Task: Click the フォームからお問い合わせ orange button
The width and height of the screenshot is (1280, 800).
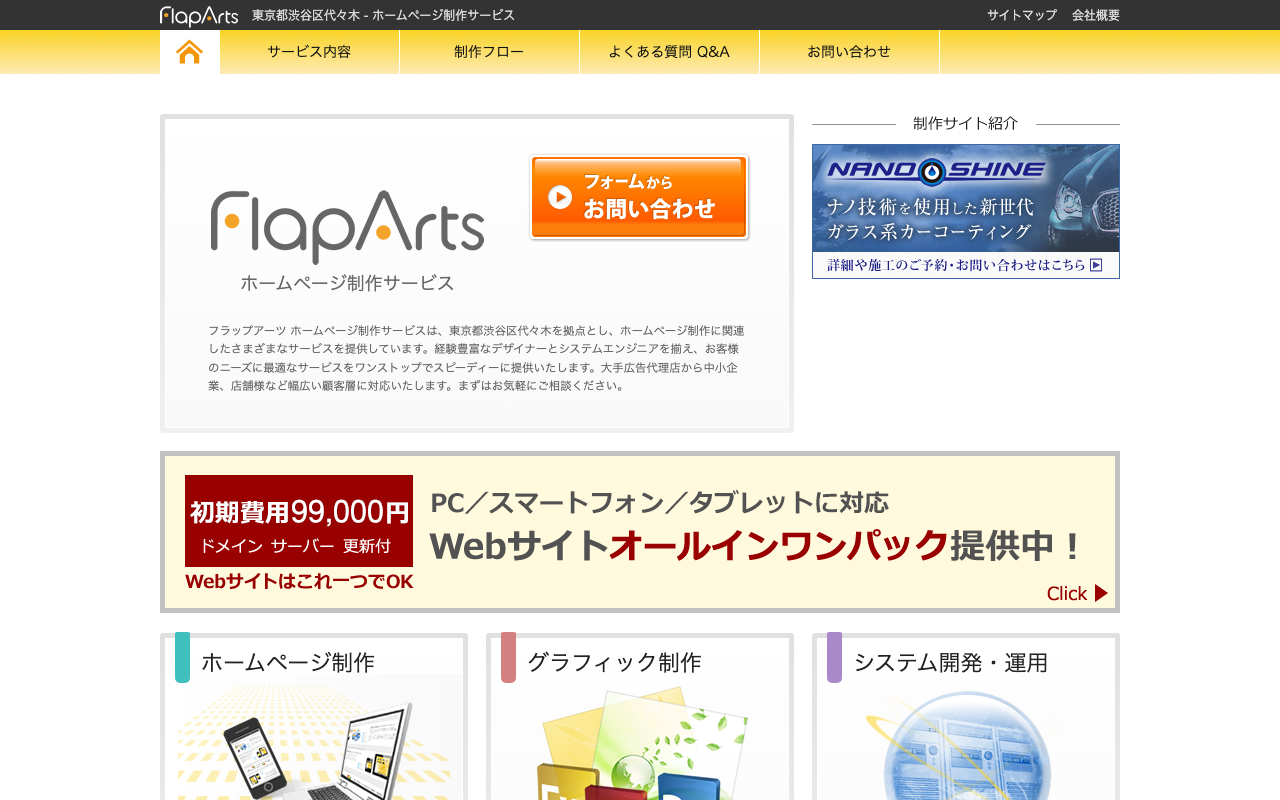Action: (639, 197)
